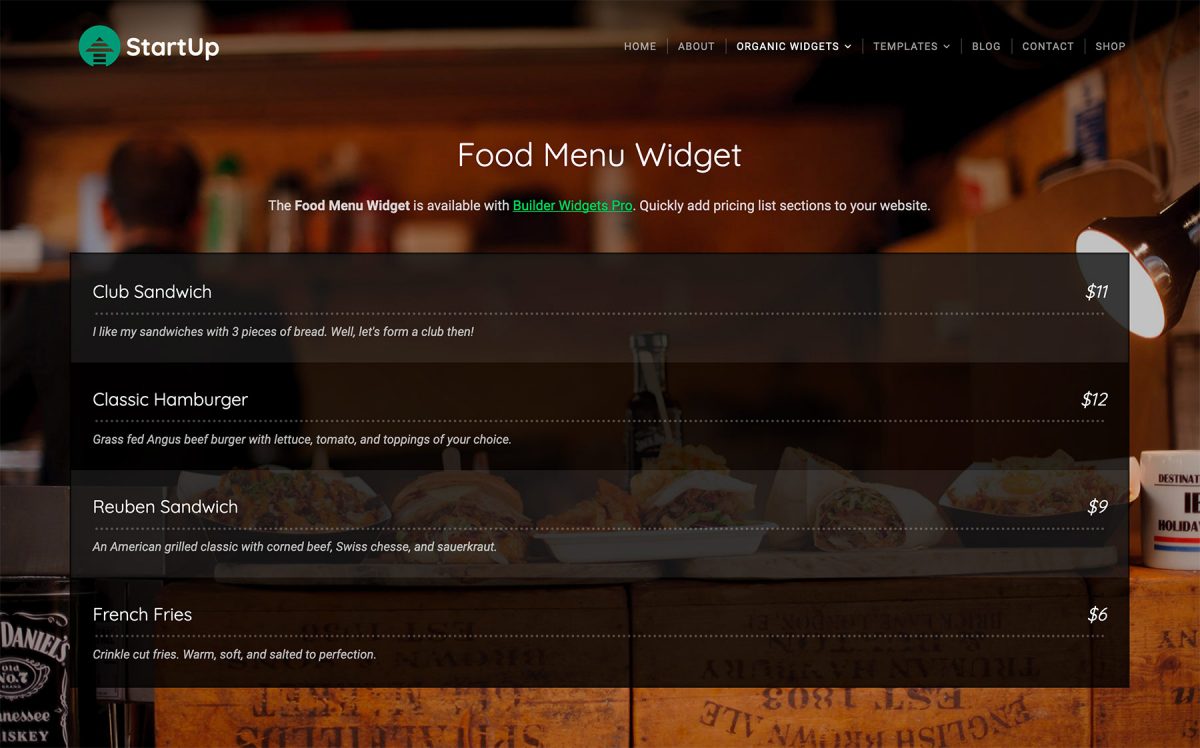Open the Organic Widgets menu item

coord(788,46)
